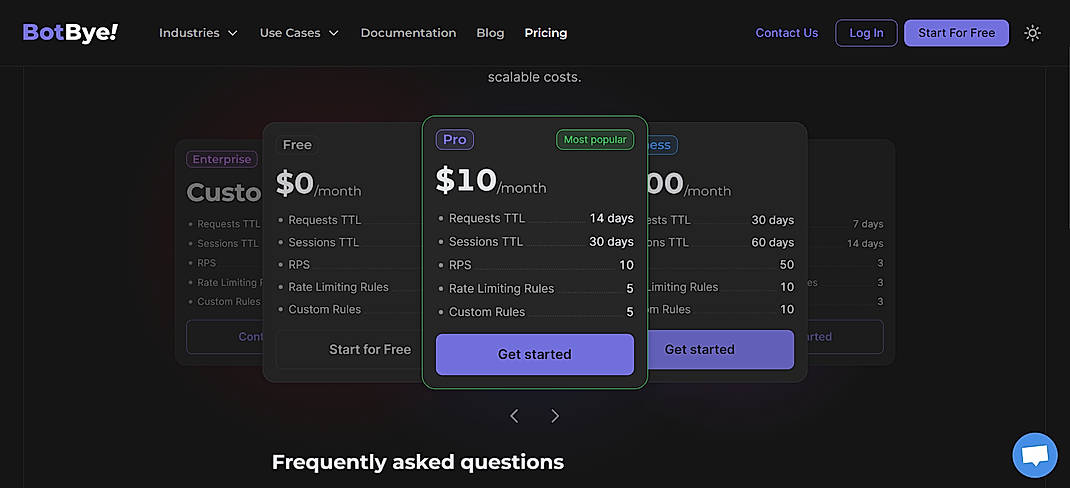
Task: Click the 60 days Sessions TTL value
Action: click(x=772, y=242)
